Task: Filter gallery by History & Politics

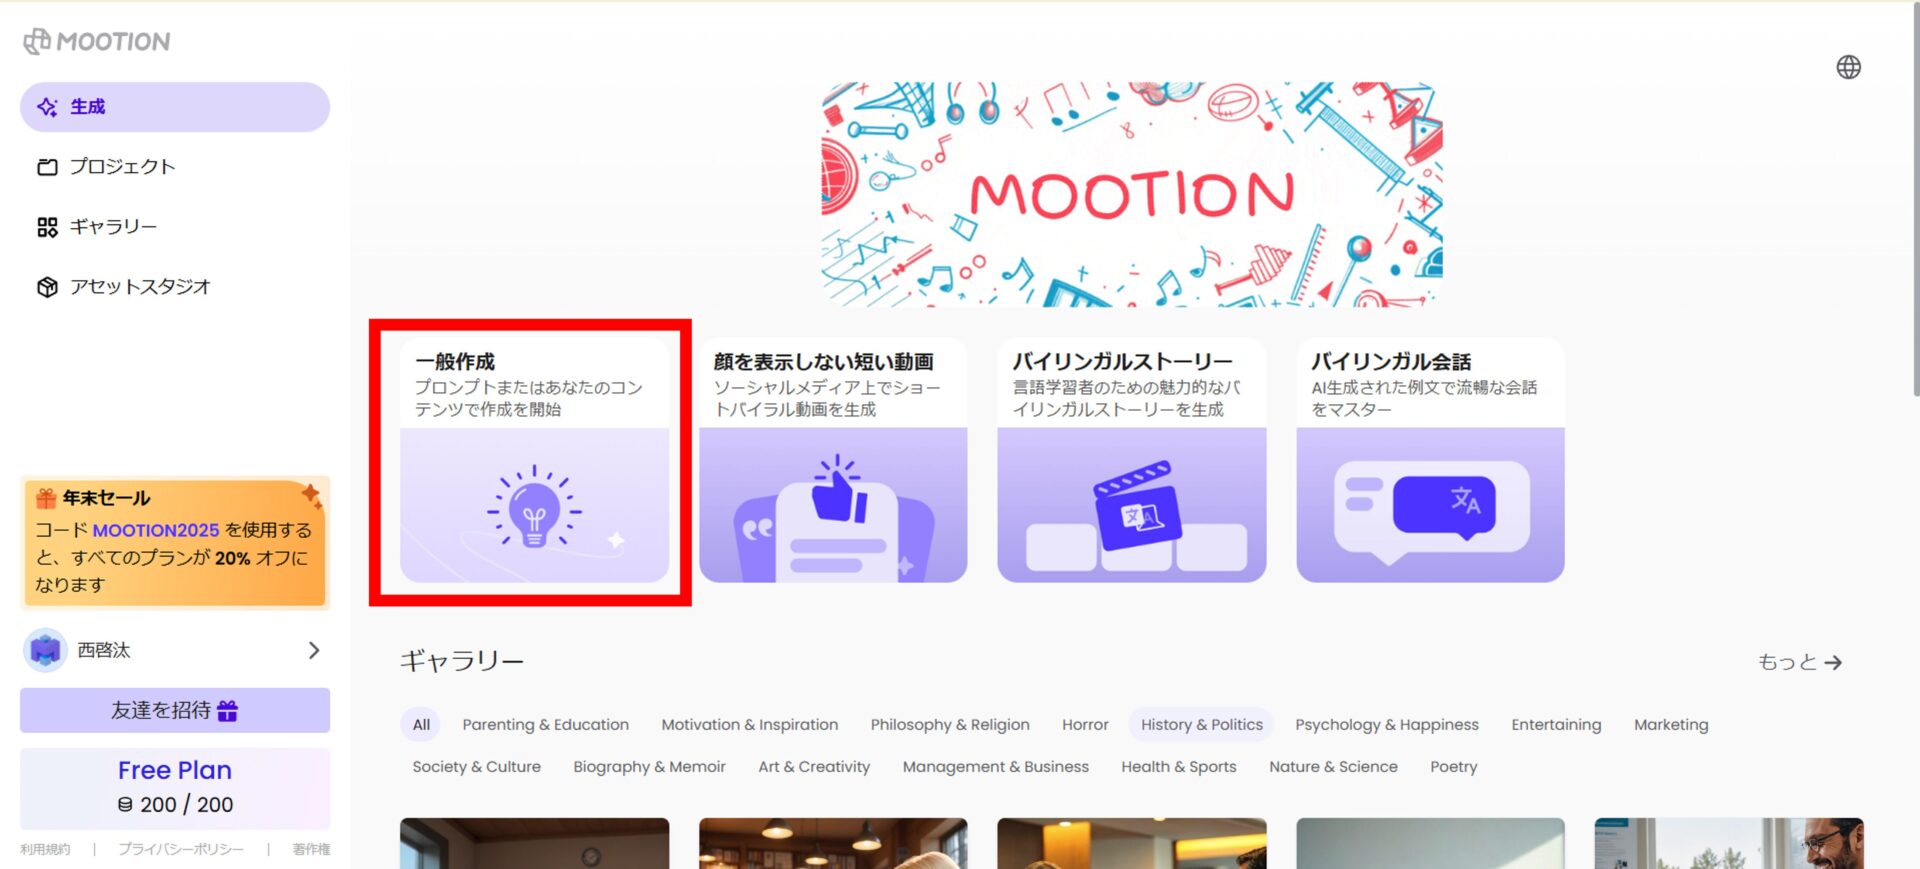Action: coord(1201,725)
